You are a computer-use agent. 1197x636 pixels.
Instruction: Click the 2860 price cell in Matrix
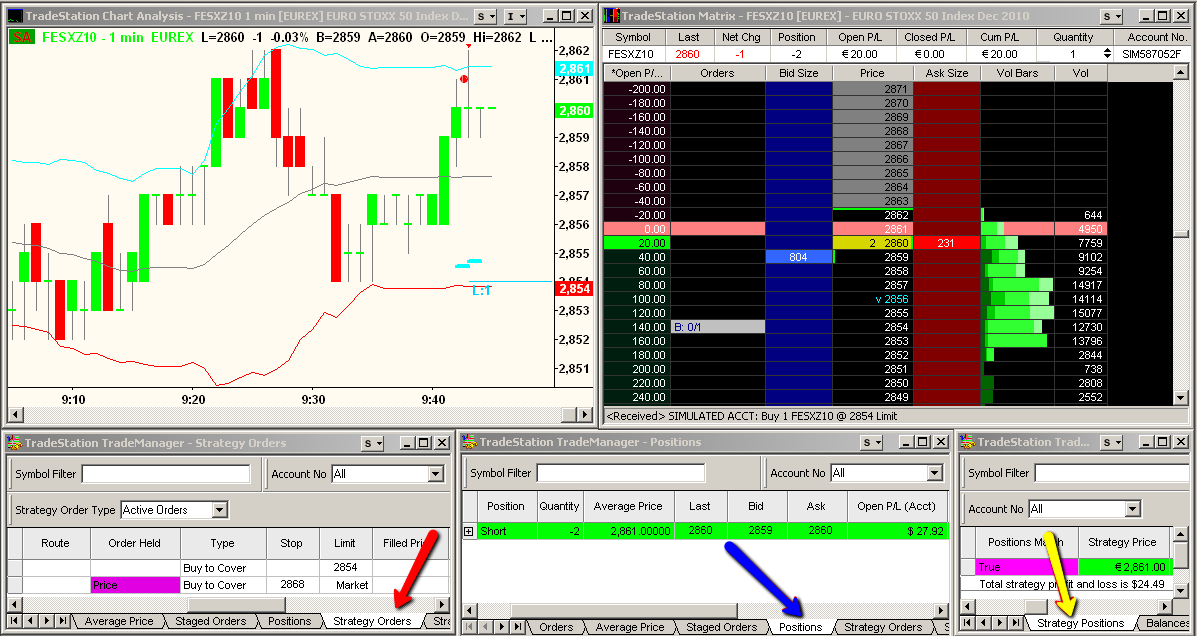(x=872, y=243)
